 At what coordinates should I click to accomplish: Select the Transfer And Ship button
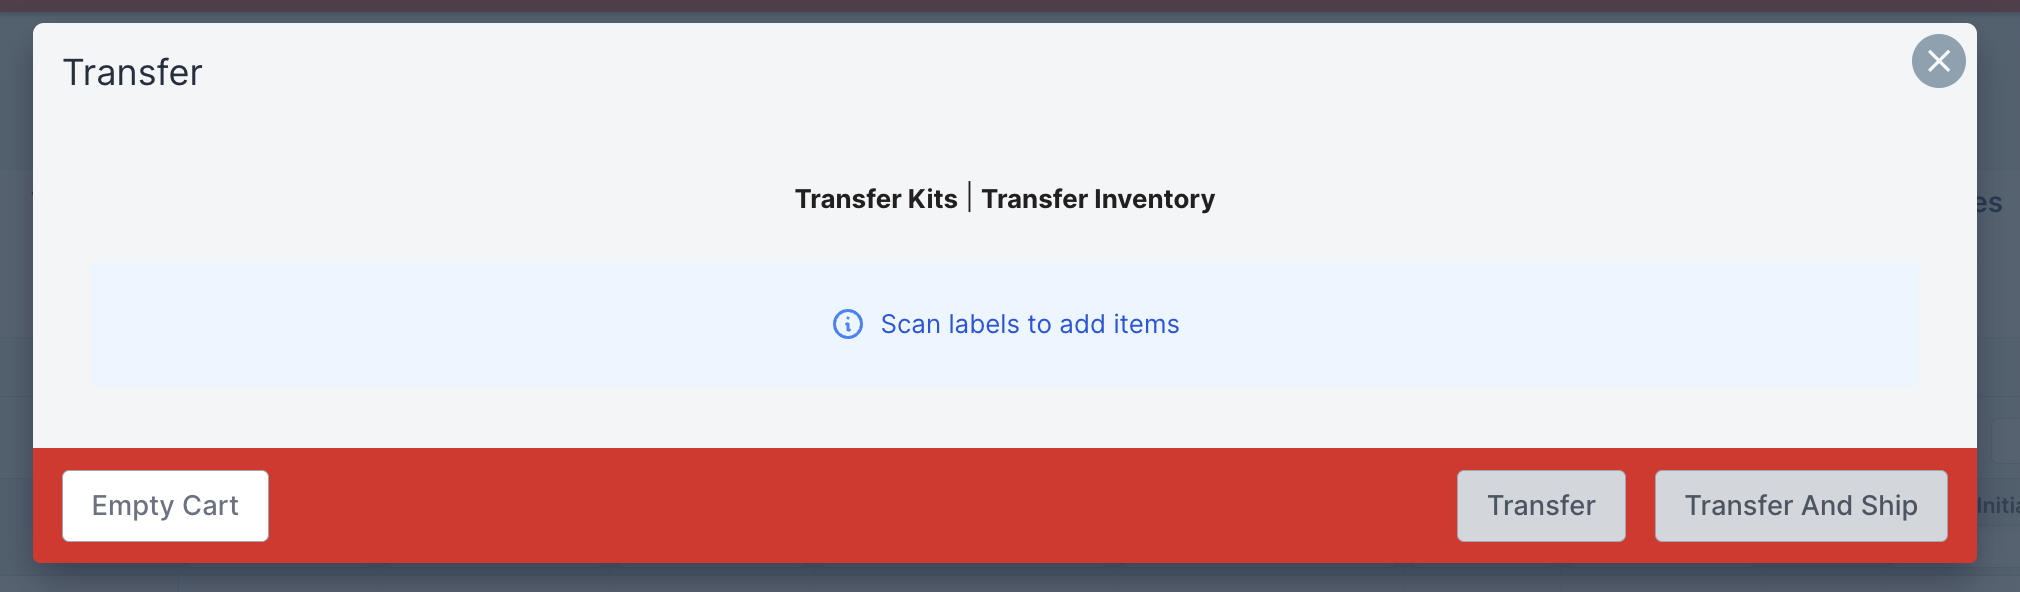[1801, 506]
